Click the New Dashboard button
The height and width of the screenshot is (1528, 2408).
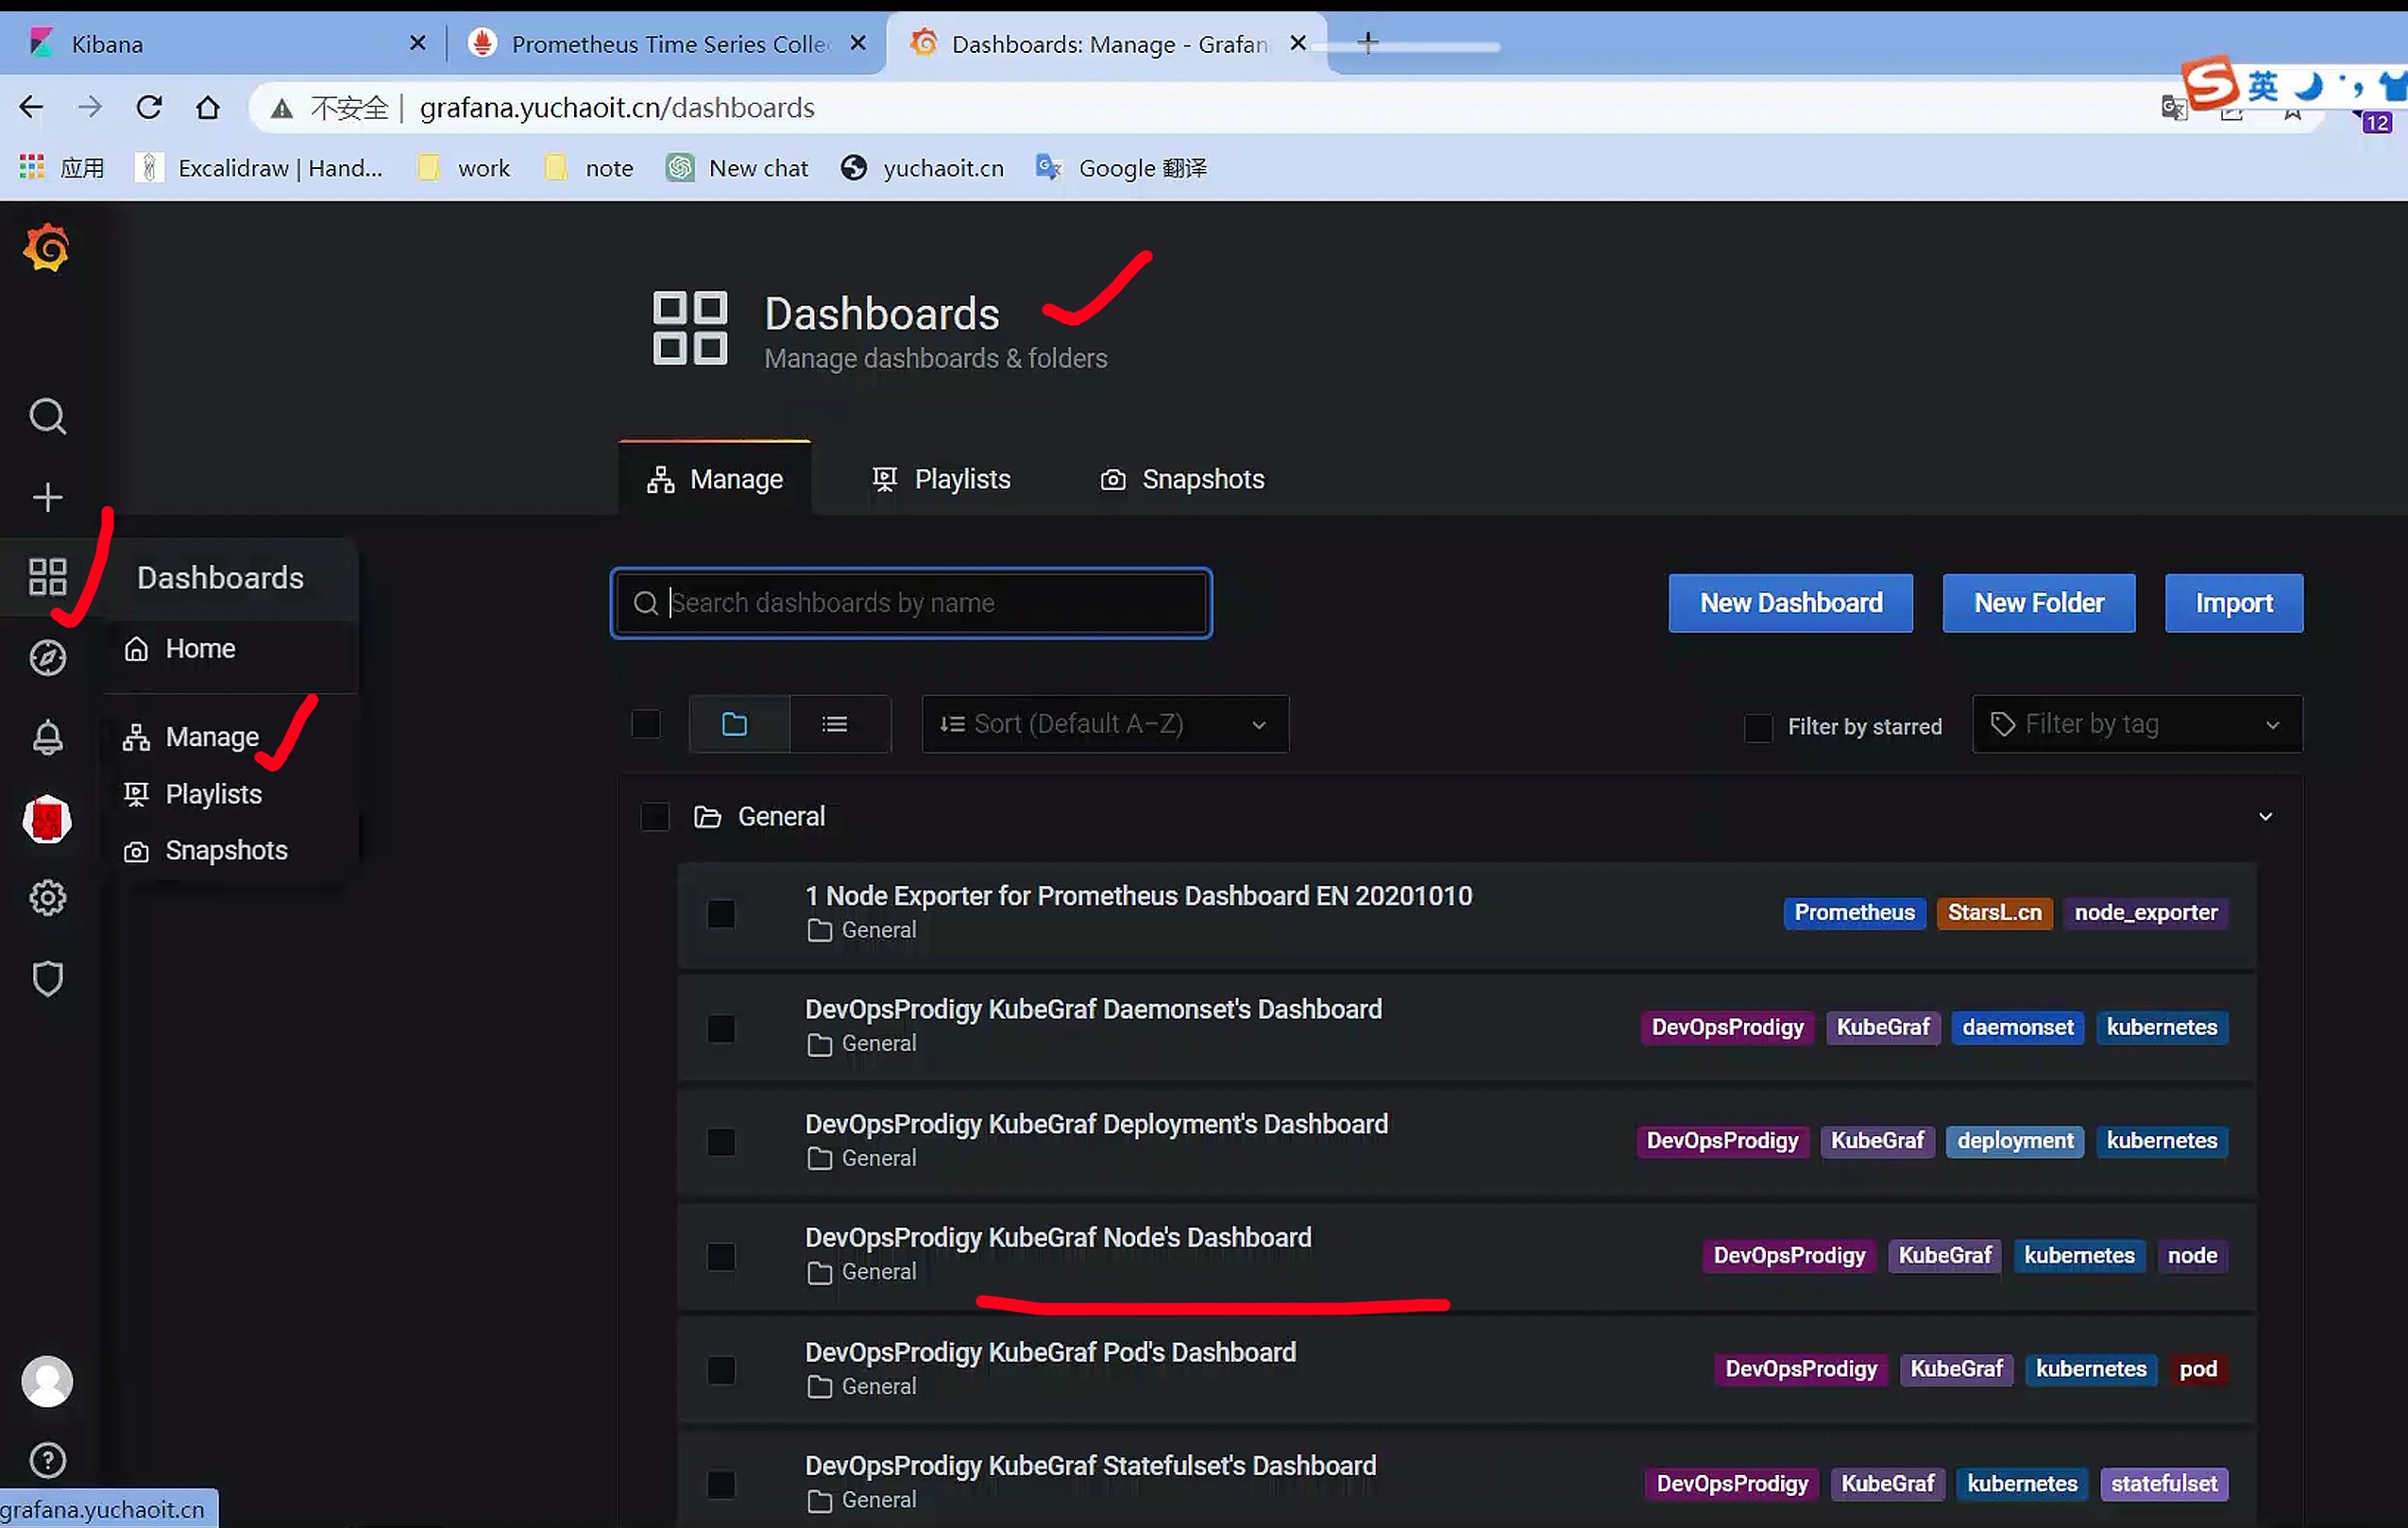(1790, 603)
